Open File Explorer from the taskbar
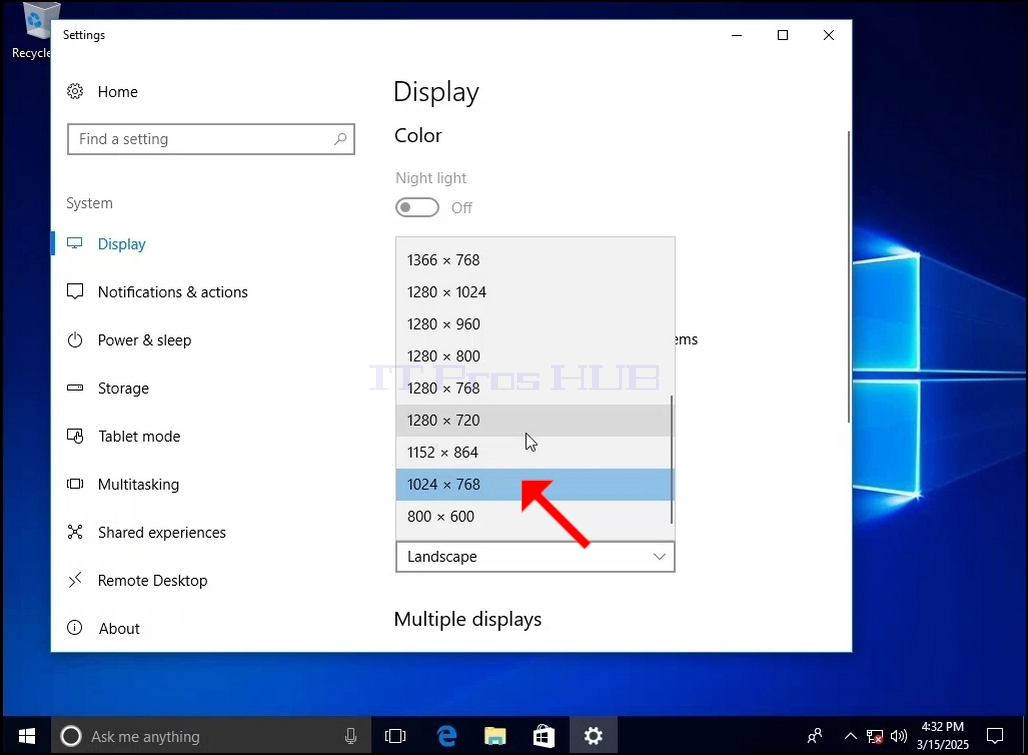 pyautogui.click(x=495, y=736)
